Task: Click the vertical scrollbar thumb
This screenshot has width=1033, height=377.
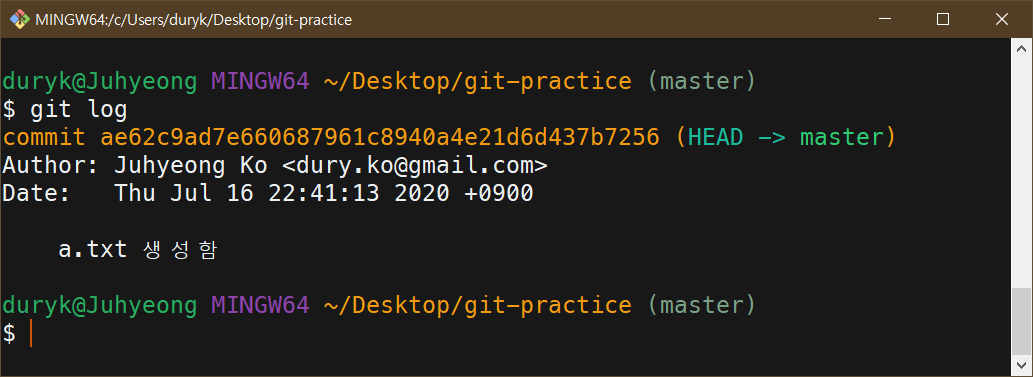Action: [1022, 322]
